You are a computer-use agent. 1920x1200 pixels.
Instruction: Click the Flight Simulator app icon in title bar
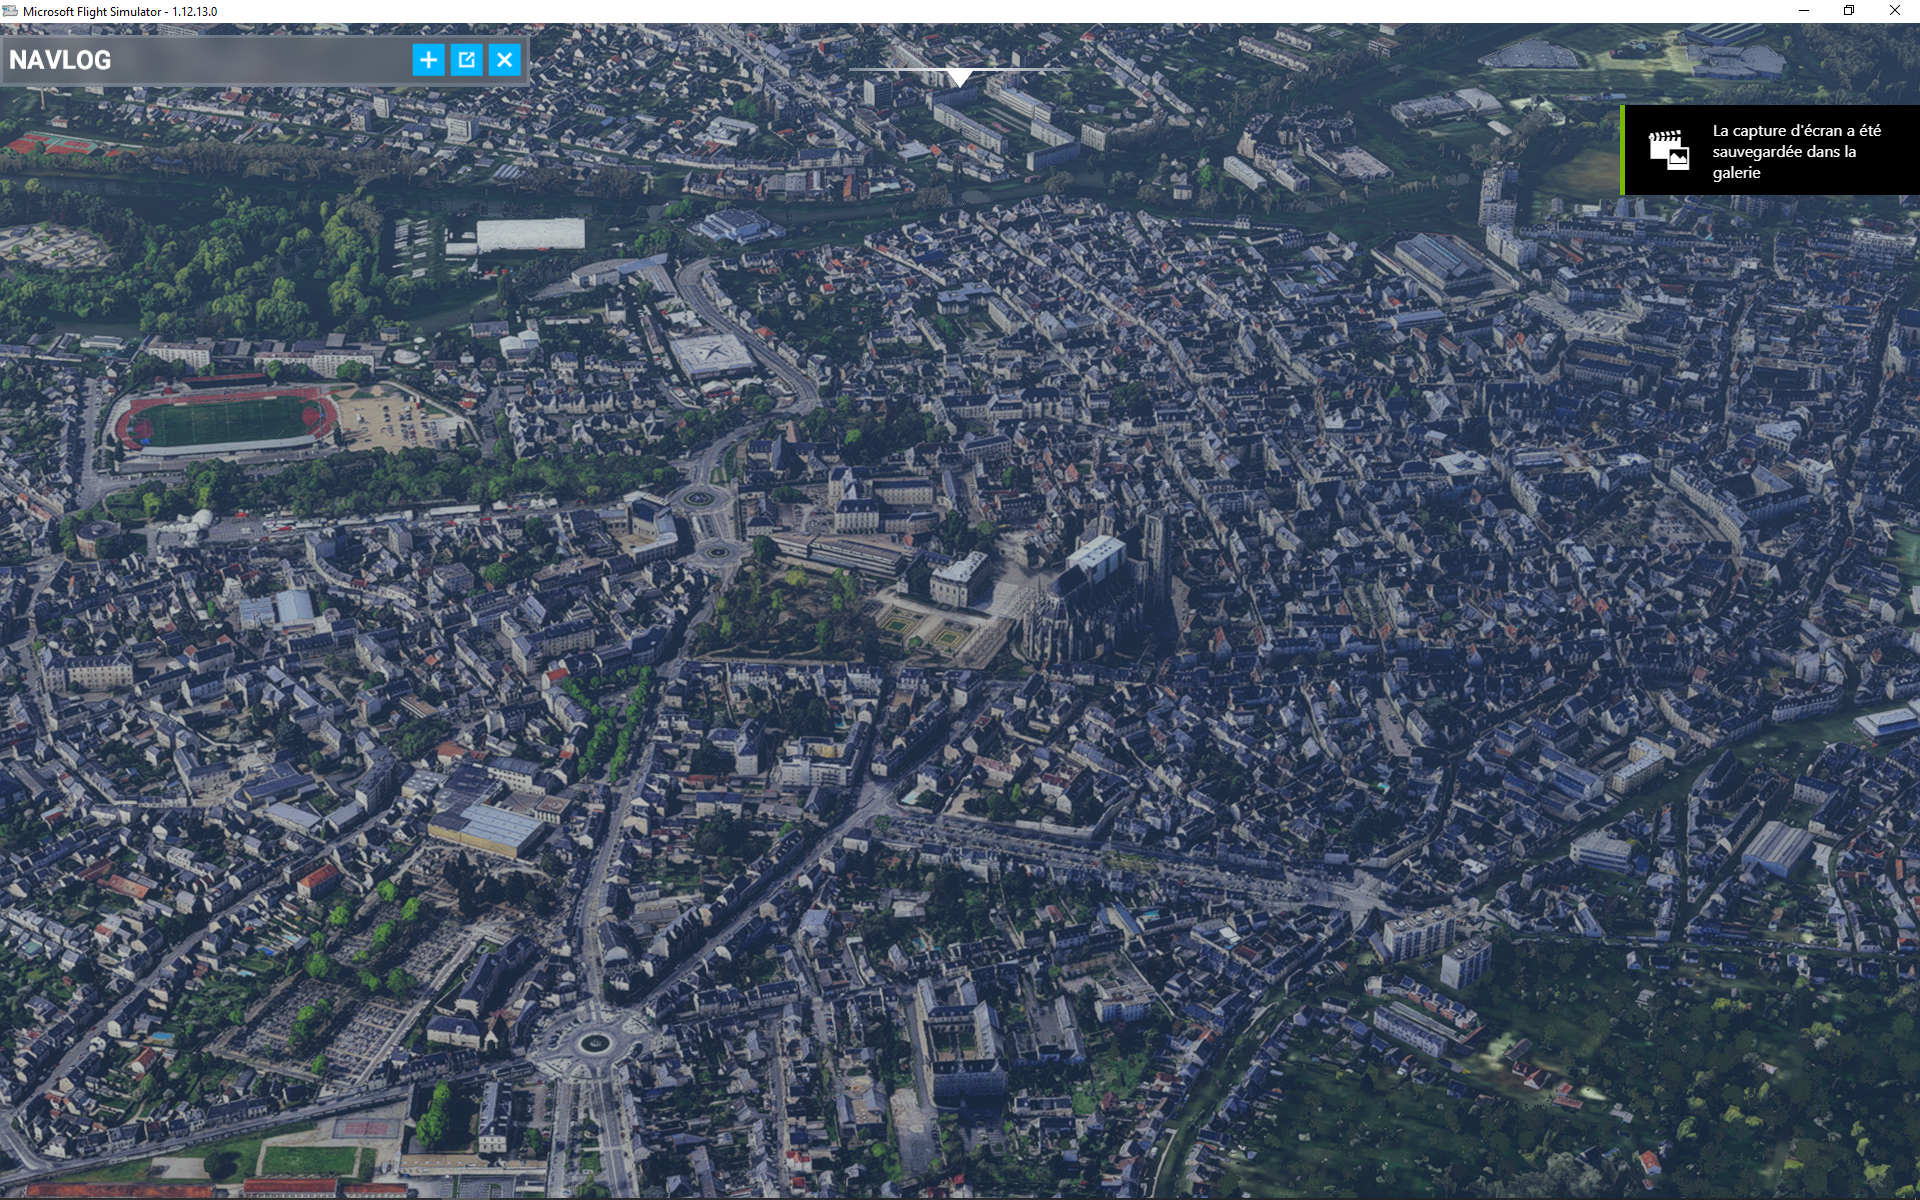[10, 11]
